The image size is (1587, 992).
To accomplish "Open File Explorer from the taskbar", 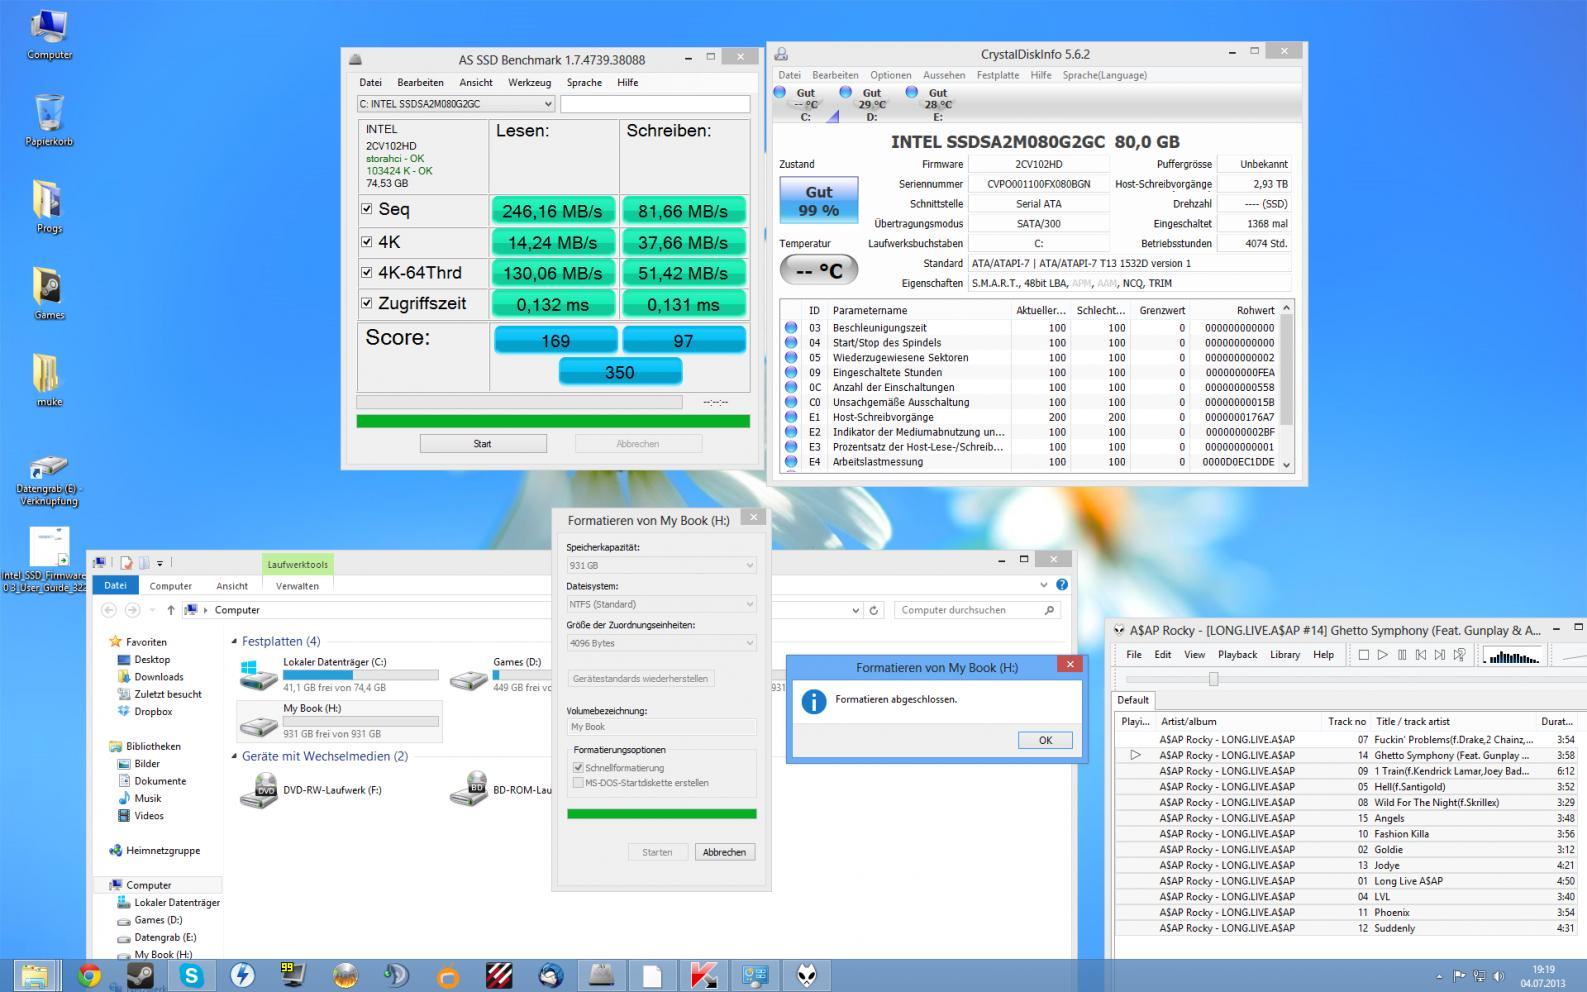I will pyautogui.click(x=34, y=975).
